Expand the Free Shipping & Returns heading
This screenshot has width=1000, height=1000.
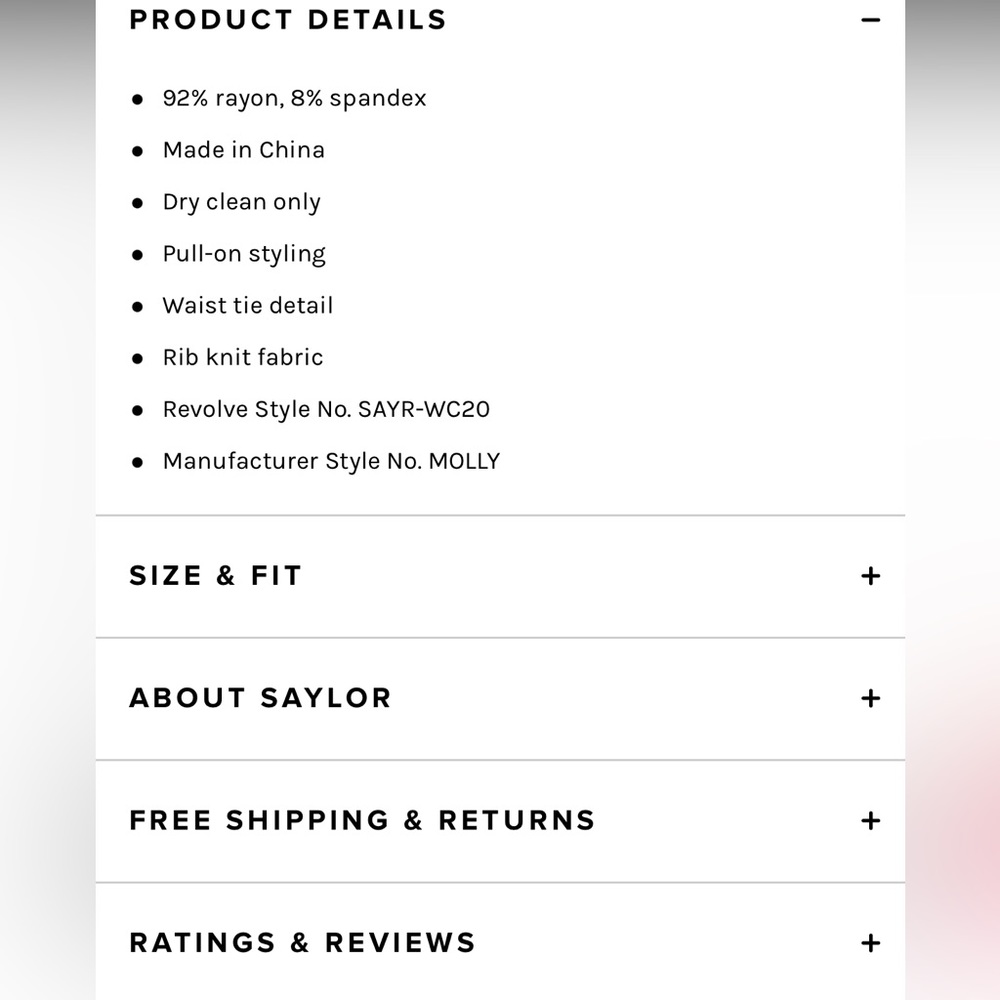pyautogui.click(x=362, y=820)
